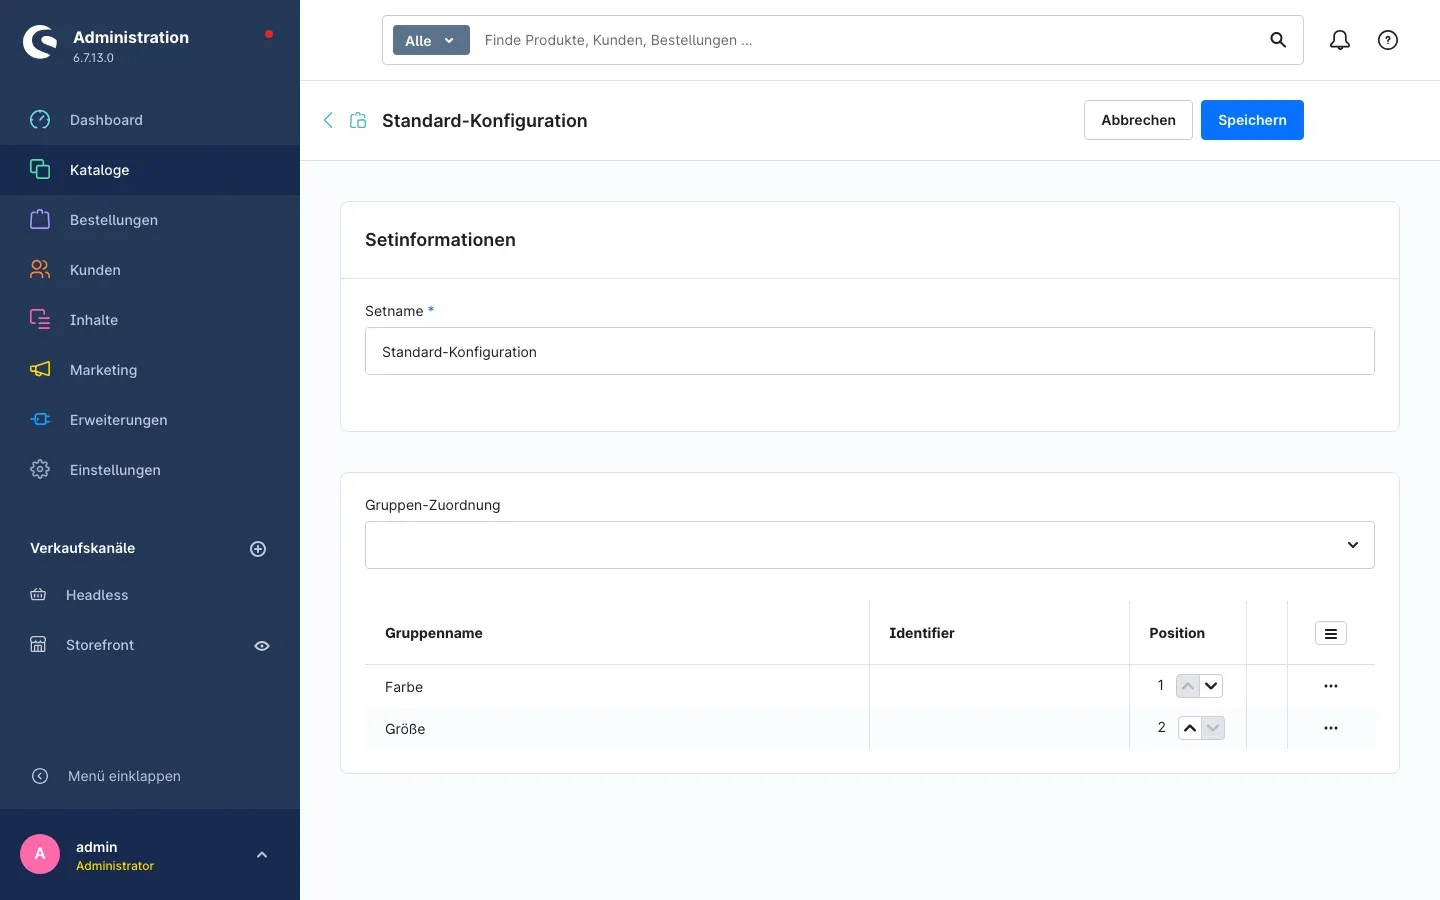
Task: Open the table column settings list icon
Action: tap(1330, 633)
